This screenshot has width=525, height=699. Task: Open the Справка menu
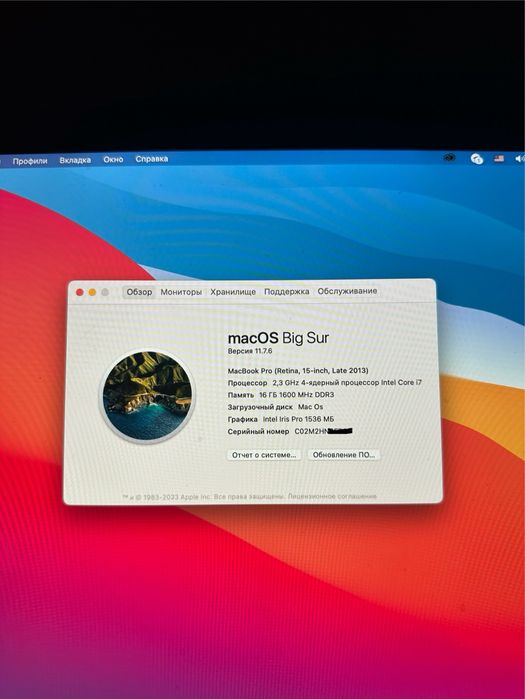152,159
